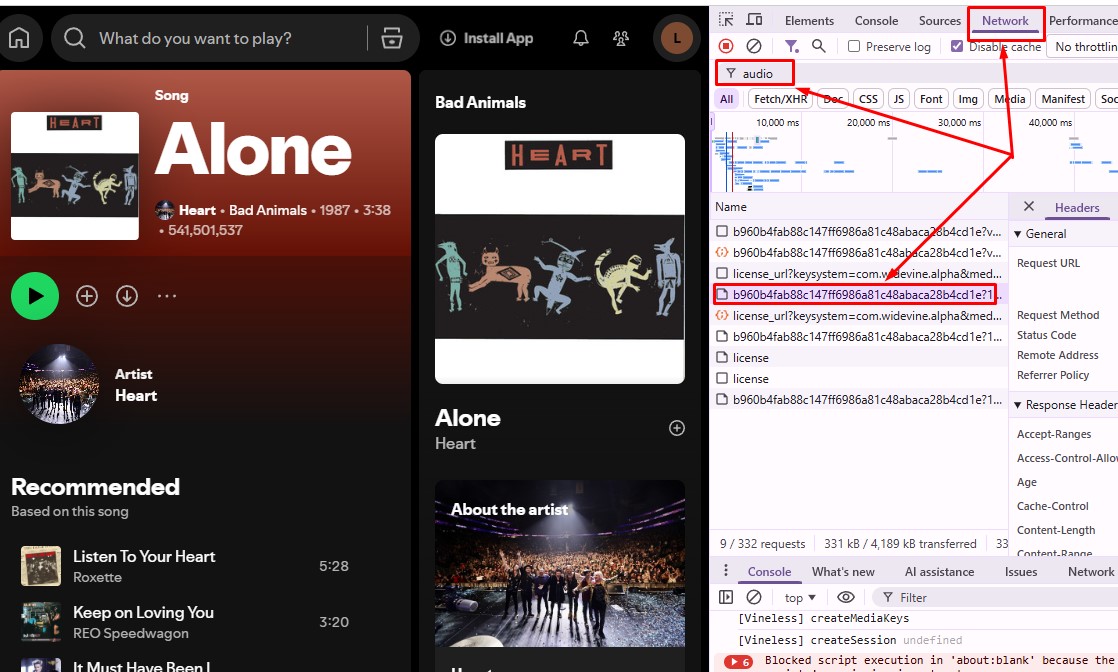Open the Issues drawer tab

pyautogui.click(x=1020, y=571)
